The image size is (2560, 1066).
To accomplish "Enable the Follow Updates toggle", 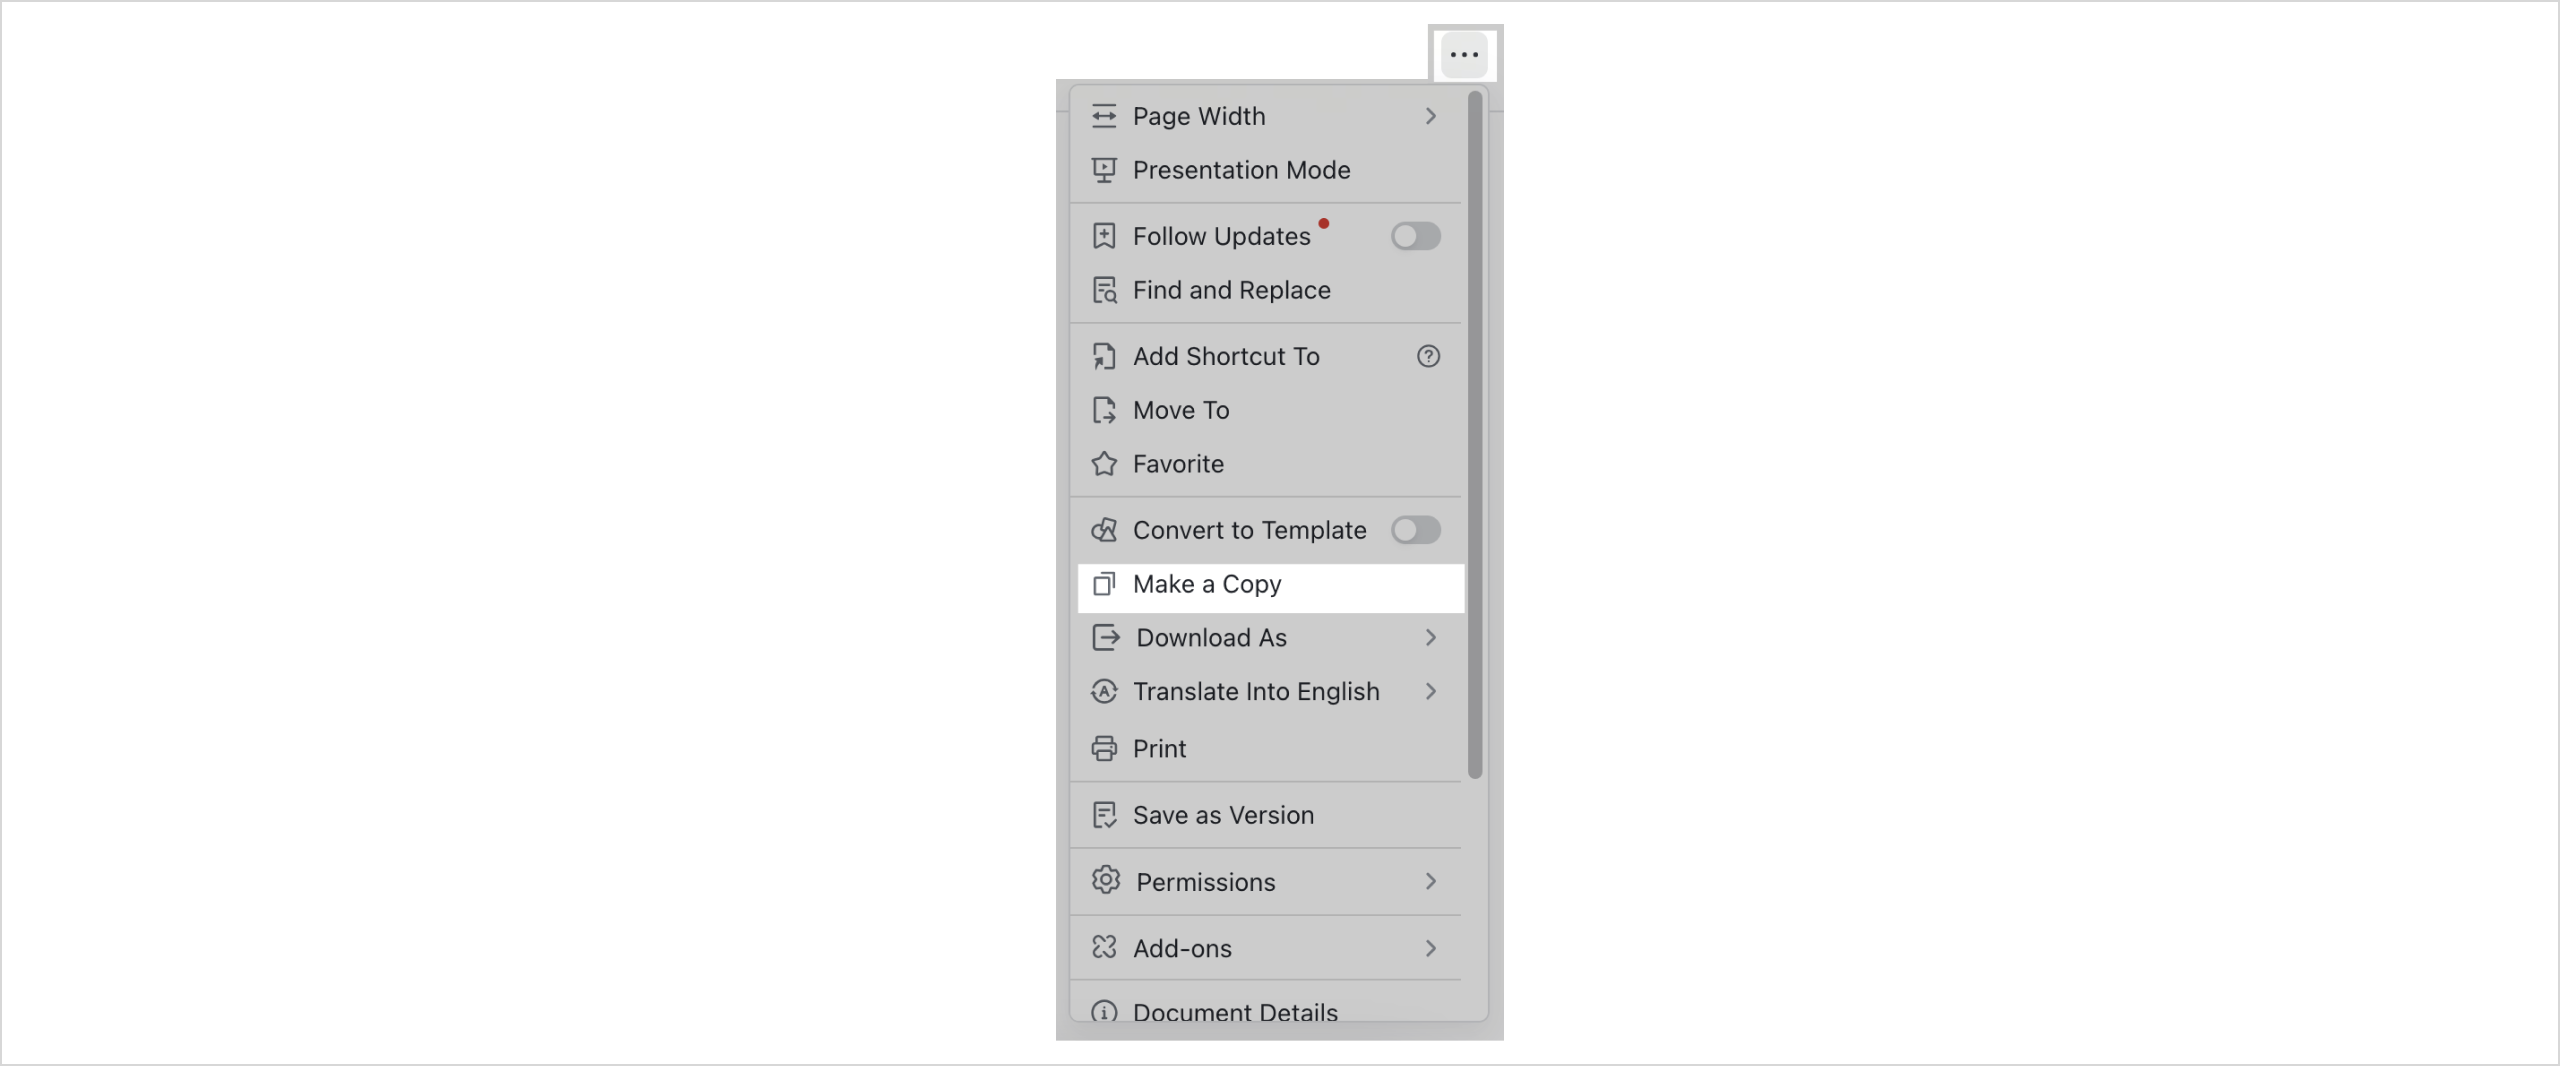I will (x=1414, y=236).
